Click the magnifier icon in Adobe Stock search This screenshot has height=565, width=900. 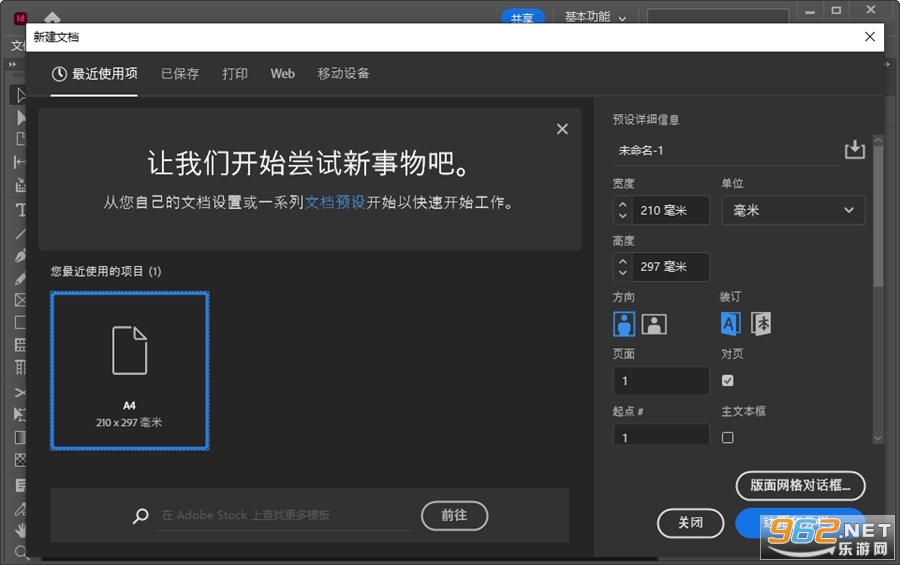pyautogui.click(x=141, y=516)
